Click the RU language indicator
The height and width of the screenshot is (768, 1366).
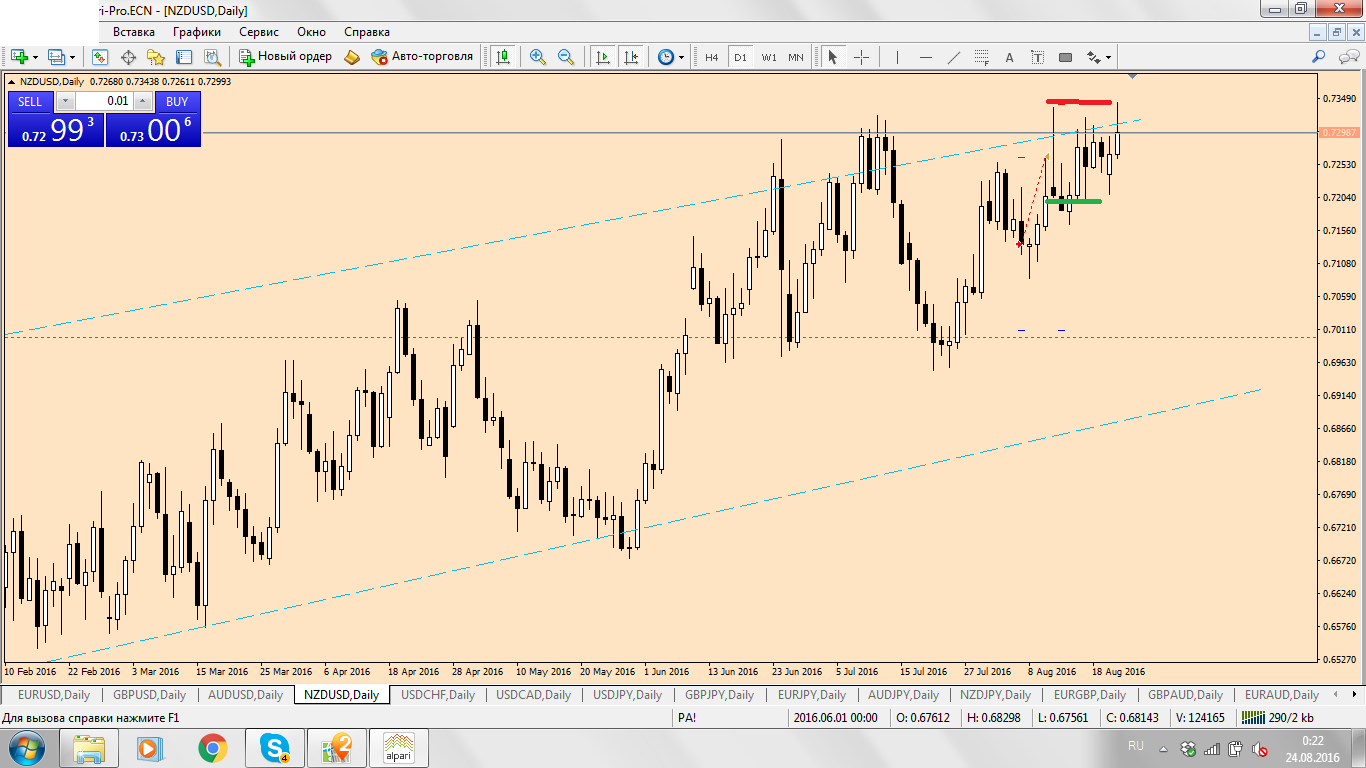click(1136, 746)
